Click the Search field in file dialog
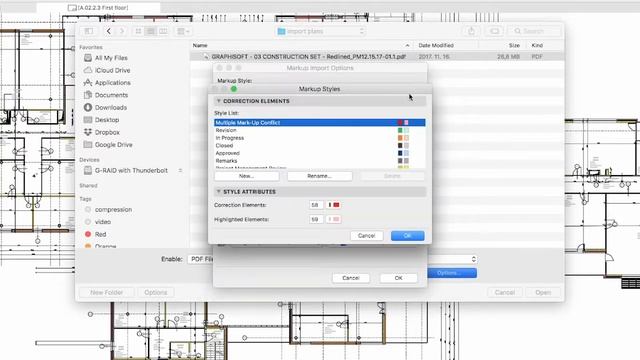 point(534,31)
